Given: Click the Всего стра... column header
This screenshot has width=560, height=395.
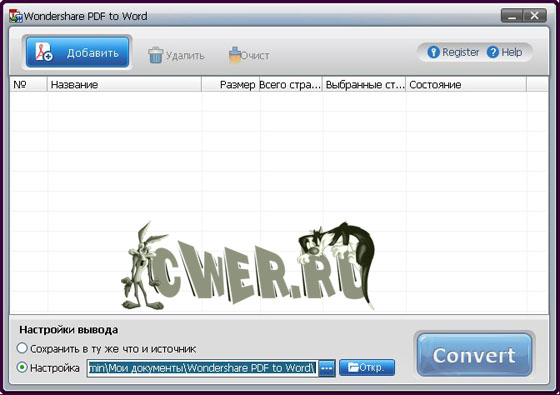Looking at the screenshot, I should click(x=291, y=85).
